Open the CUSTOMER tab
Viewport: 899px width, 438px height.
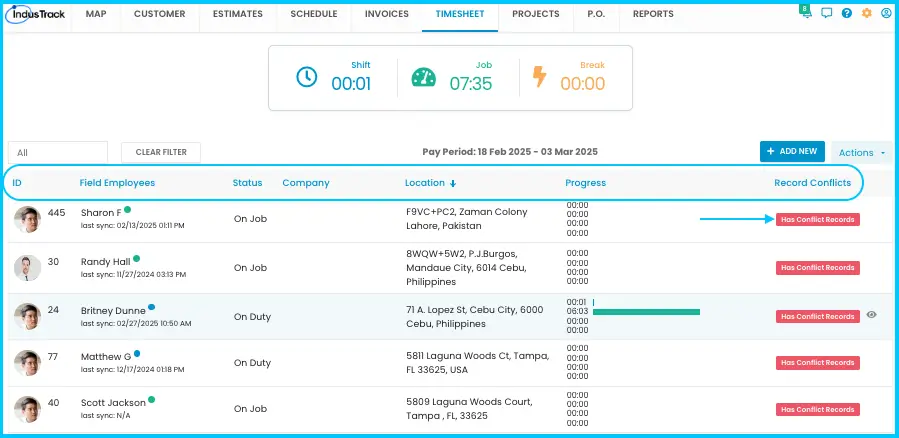point(159,14)
